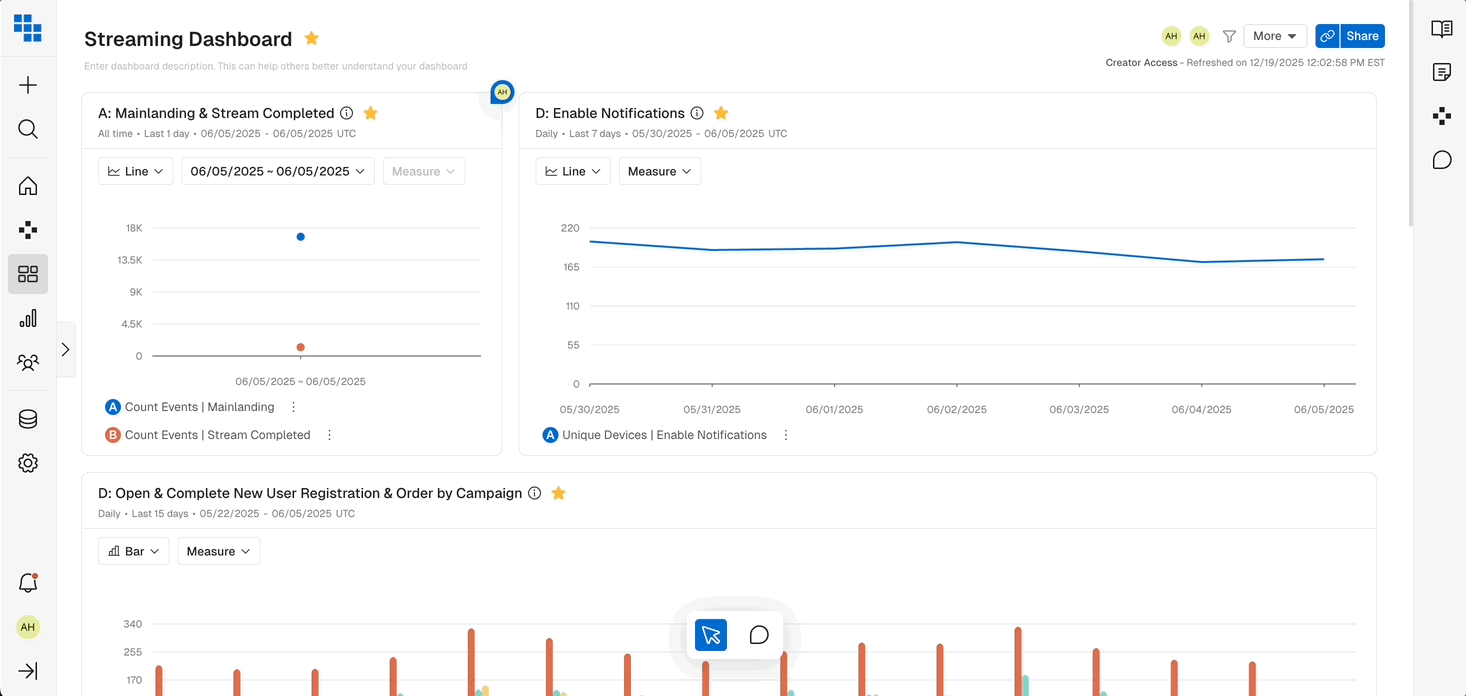Screen dimensions: 1466x696
Task: Open the search icon in left sidebar
Action: click(x=28, y=129)
